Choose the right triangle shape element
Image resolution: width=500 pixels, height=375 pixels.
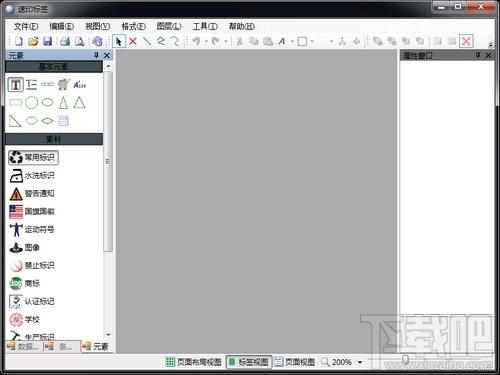point(15,121)
